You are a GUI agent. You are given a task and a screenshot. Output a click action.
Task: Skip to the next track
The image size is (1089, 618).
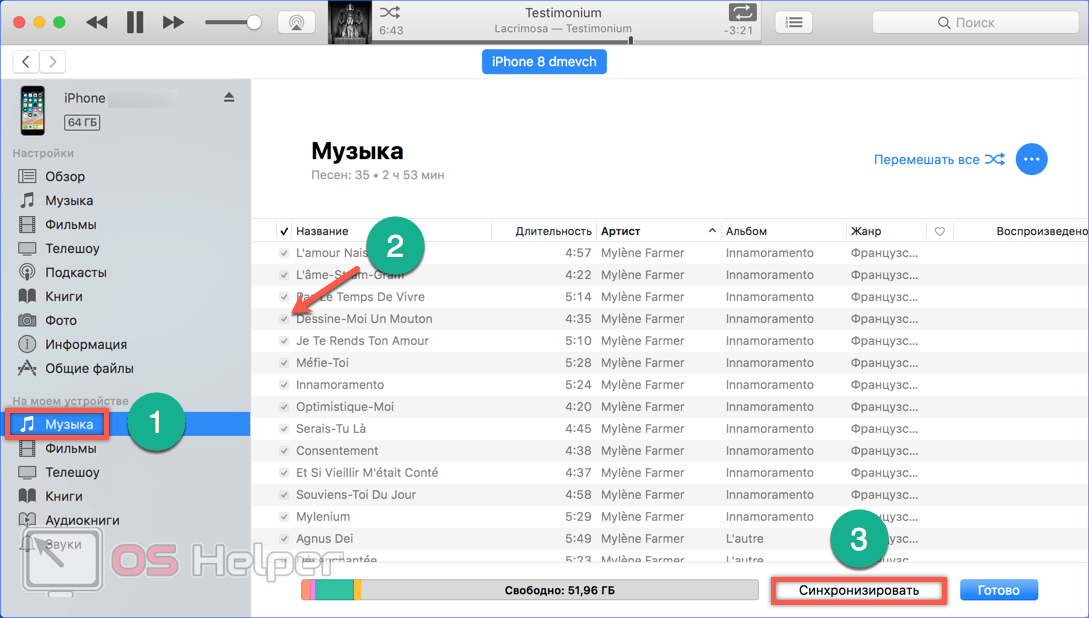click(x=173, y=22)
